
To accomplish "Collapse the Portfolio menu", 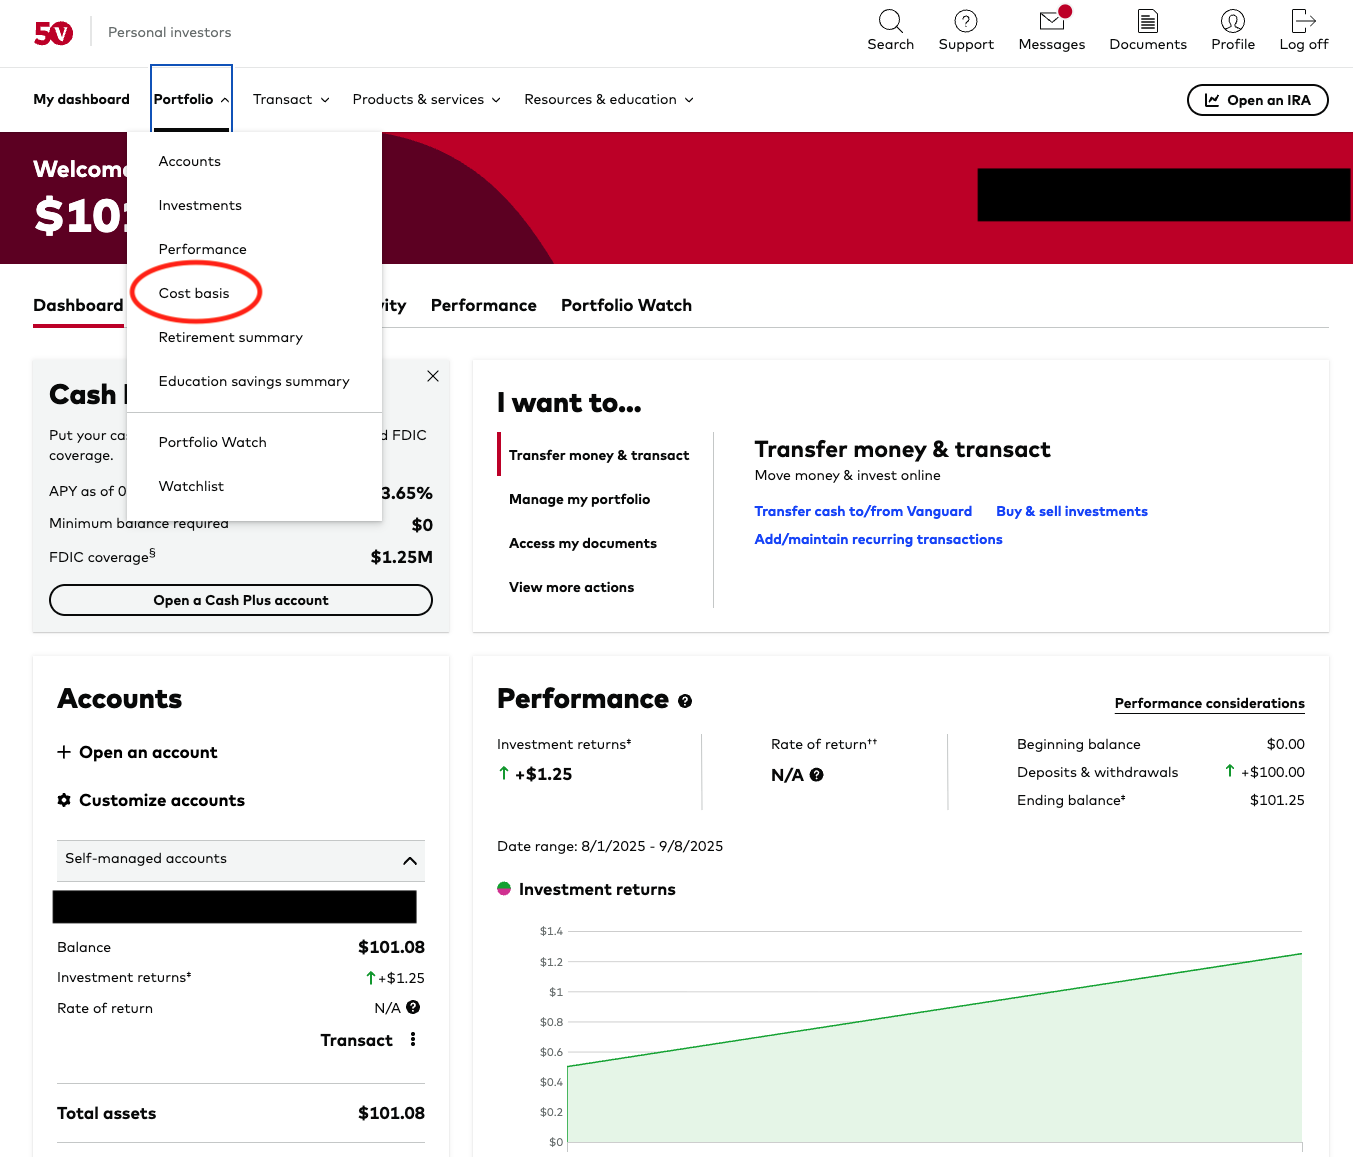I will click(192, 99).
